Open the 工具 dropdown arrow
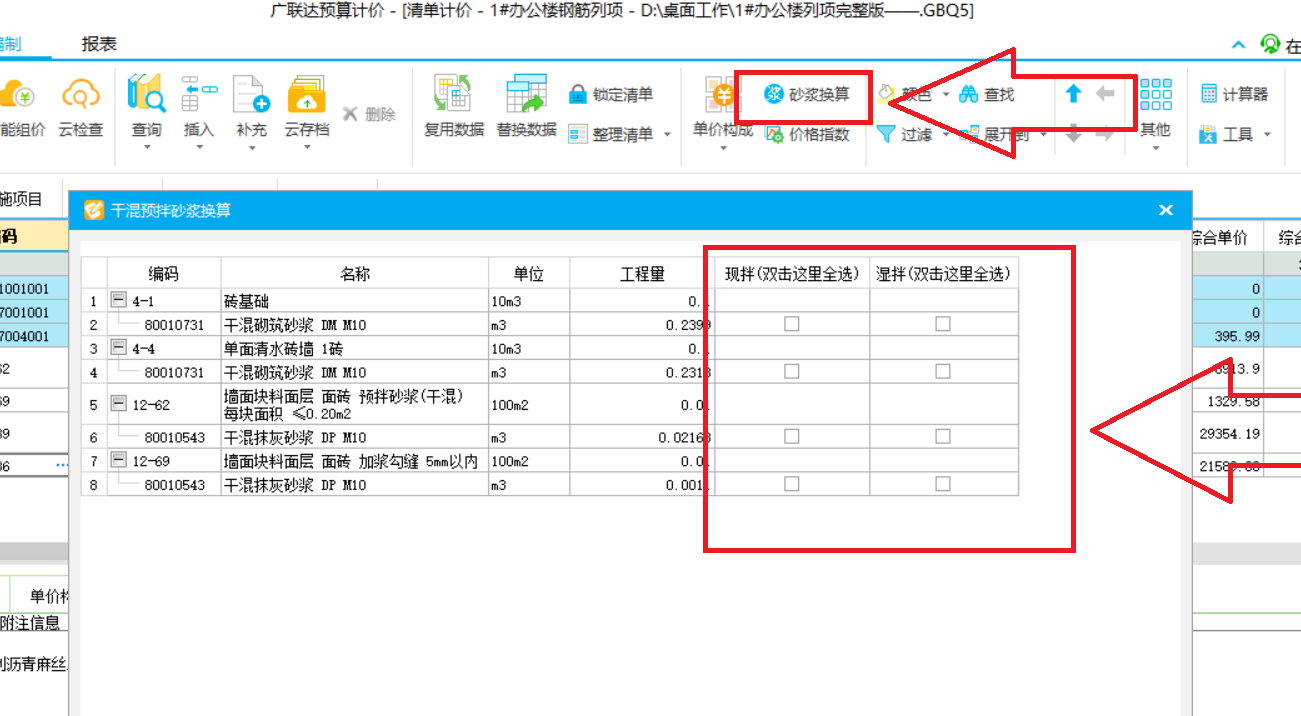The height and width of the screenshot is (716, 1301). 1267,135
